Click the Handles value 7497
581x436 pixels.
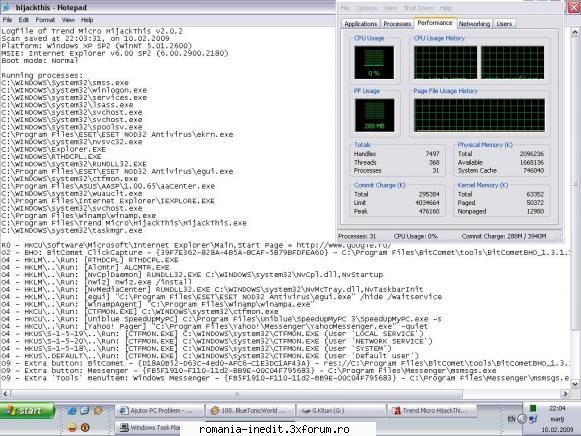tap(432, 154)
